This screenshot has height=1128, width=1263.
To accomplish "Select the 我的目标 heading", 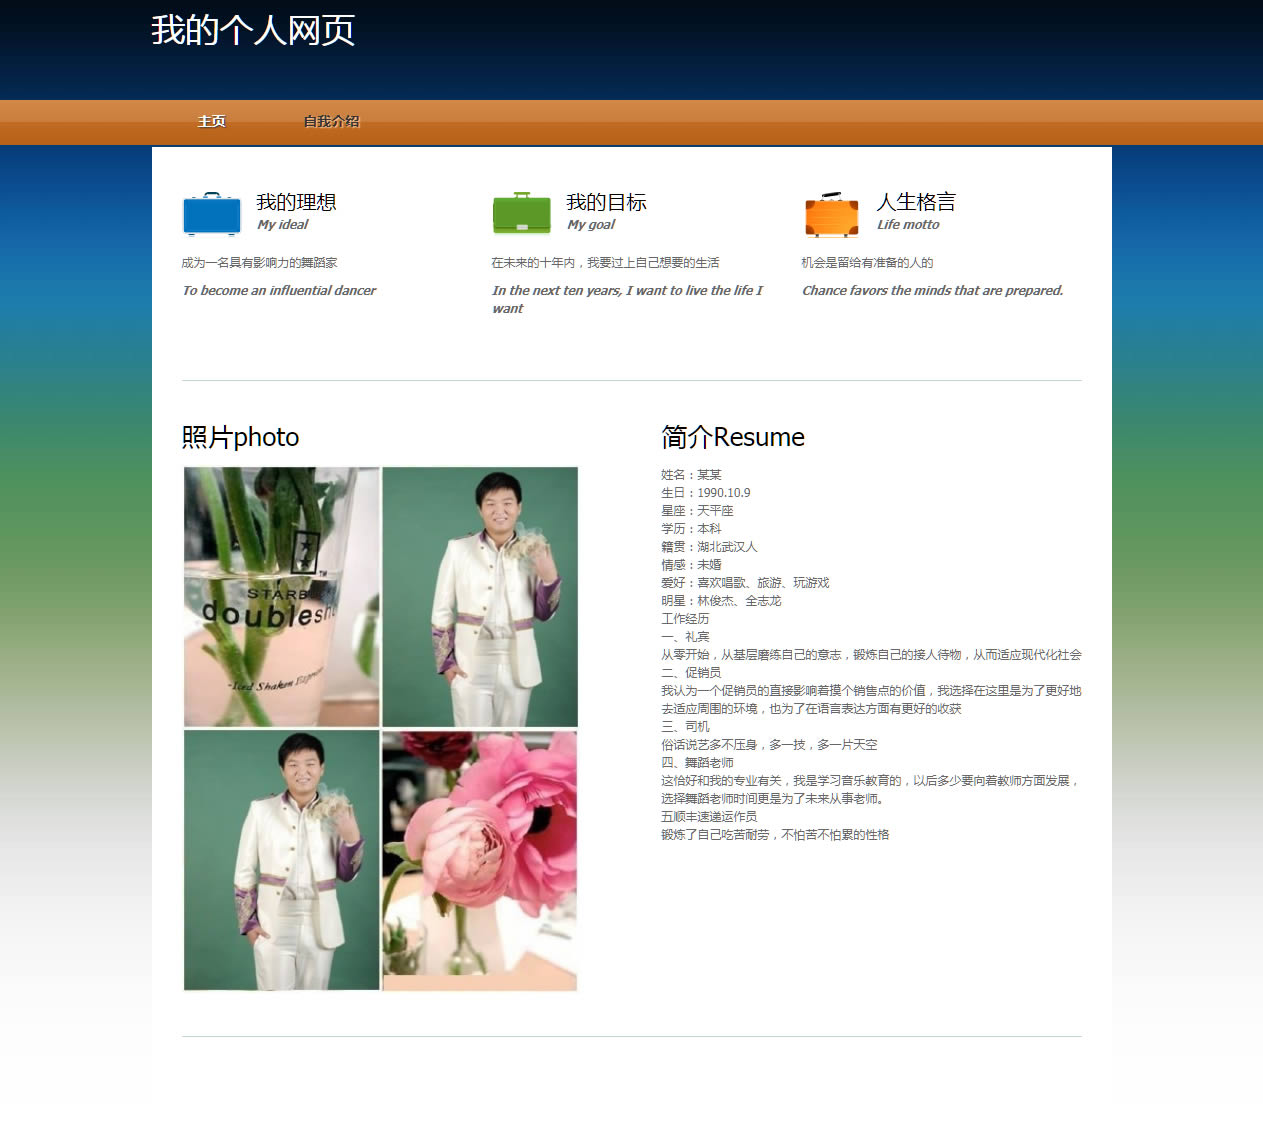I will point(606,202).
